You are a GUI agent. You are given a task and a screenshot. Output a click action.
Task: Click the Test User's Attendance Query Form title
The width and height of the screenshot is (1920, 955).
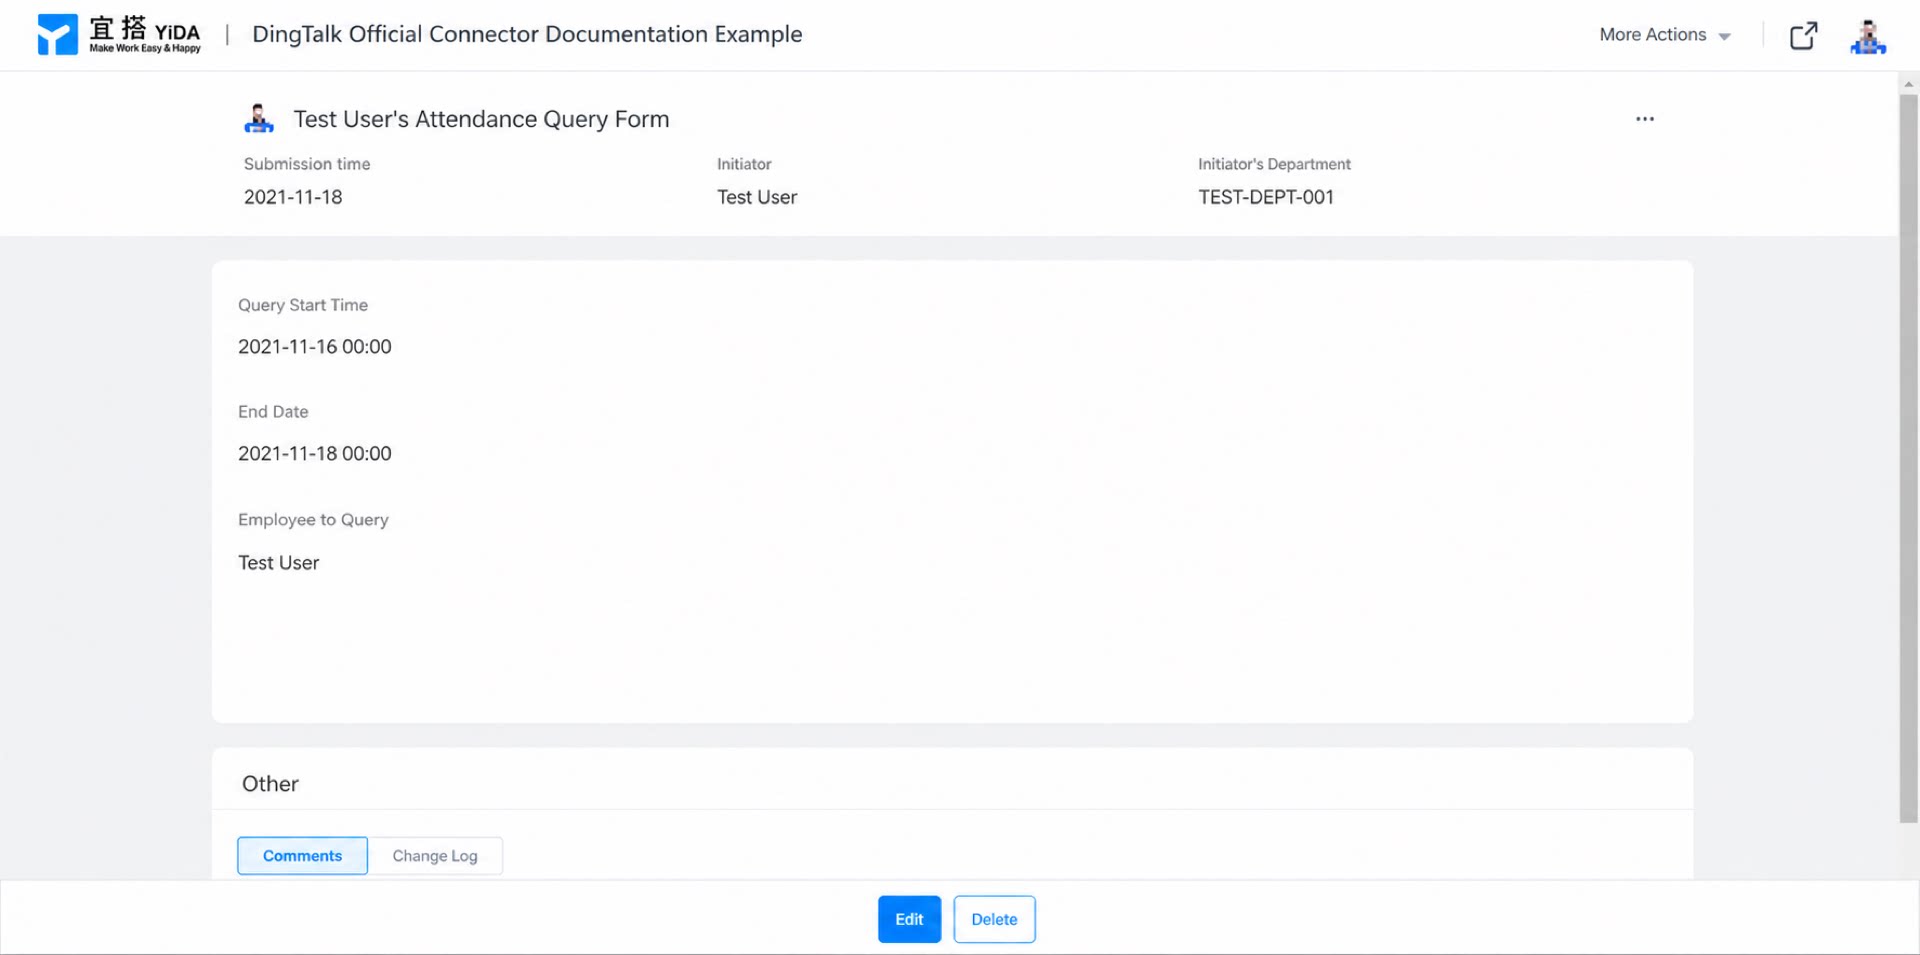pyautogui.click(x=481, y=119)
